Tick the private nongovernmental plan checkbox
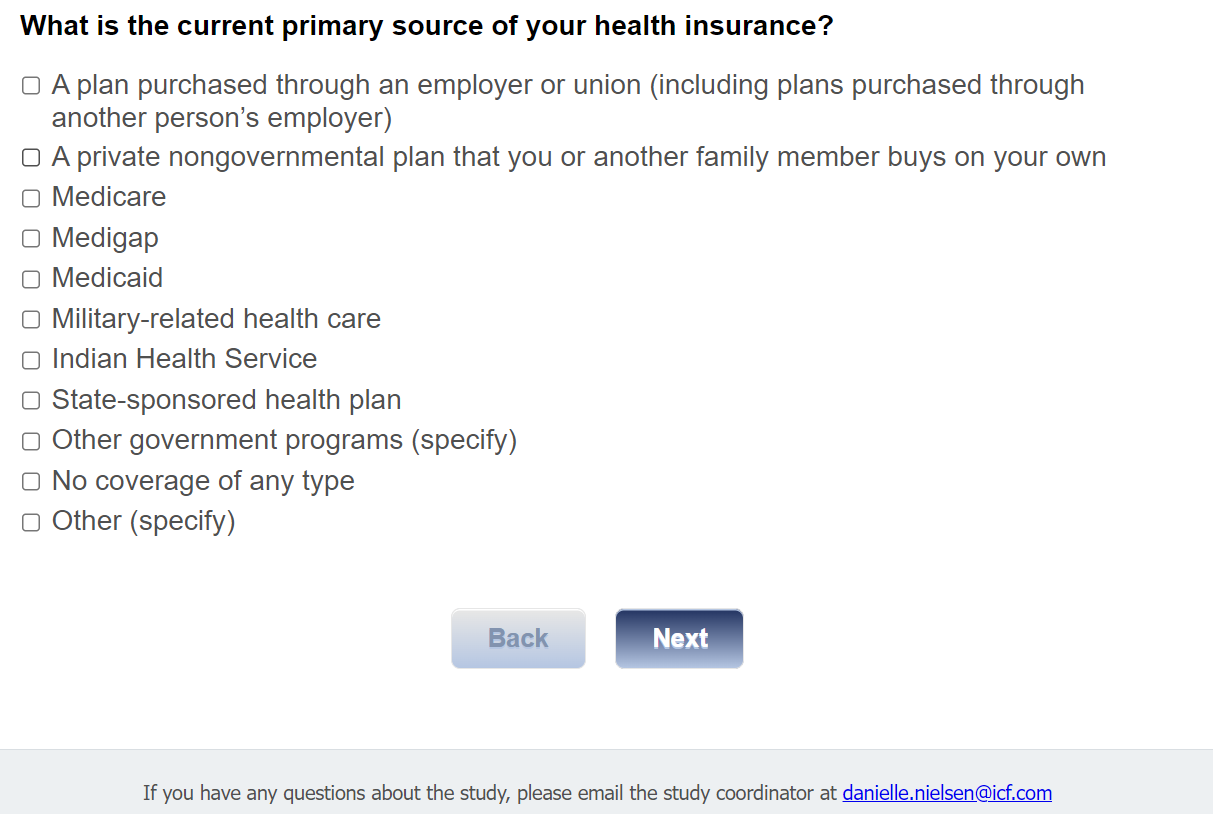This screenshot has width=1213, height=814. [31, 158]
